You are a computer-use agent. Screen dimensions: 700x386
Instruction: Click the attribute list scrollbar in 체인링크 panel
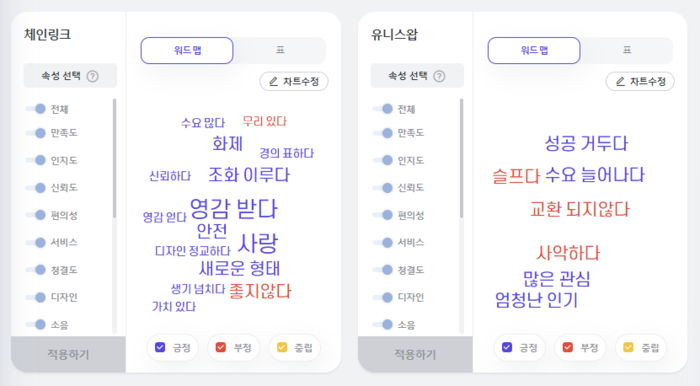(115, 158)
